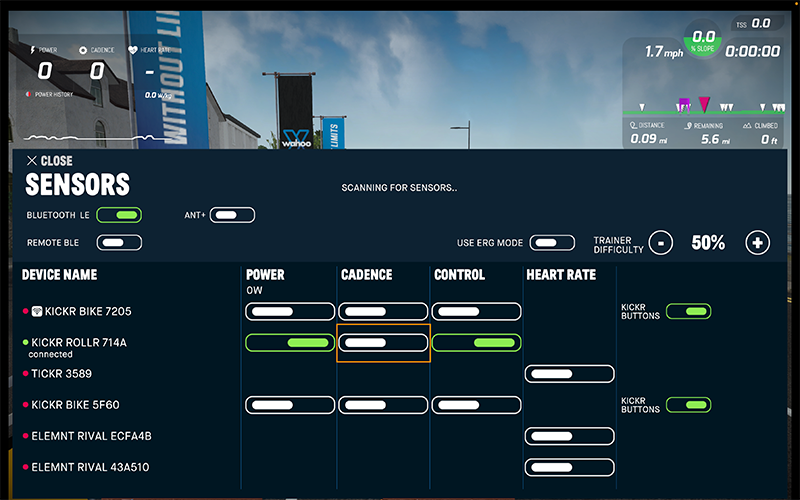Image resolution: width=800 pixels, height=500 pixels.
Task: Select the ELEMNT RIVAL 43A510 device name
Action: click(90, 467)
